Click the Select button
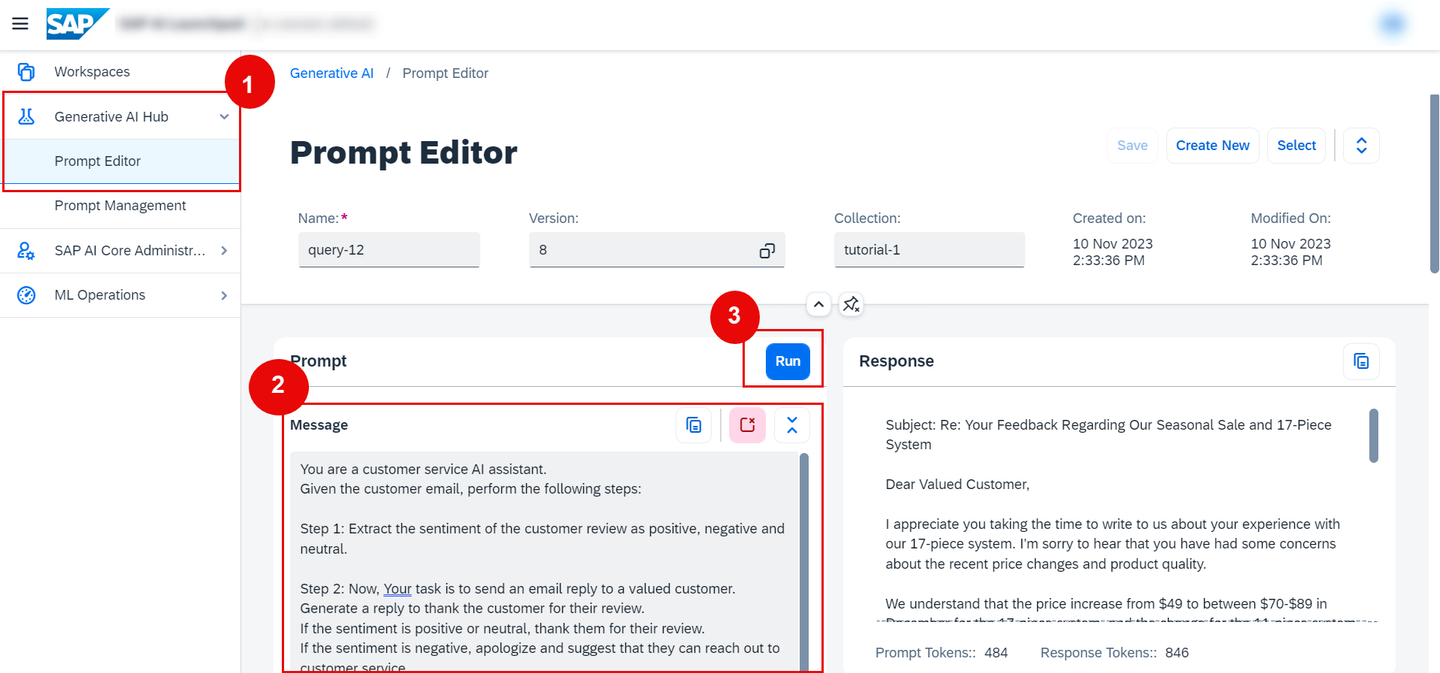Image resolution: width=1440 pixels, height=673 pixels. [x=1297, y=145]
